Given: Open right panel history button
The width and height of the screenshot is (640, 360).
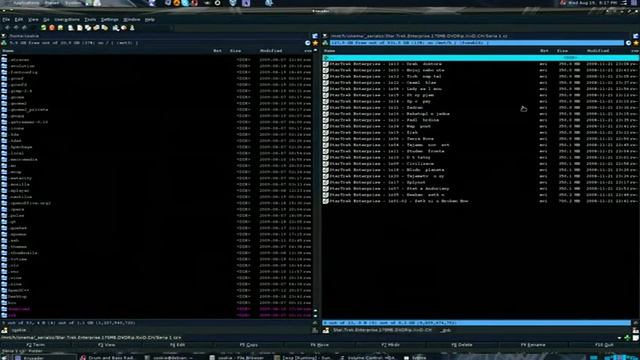Looking at the screenshot, I should (x=629, y=43).
